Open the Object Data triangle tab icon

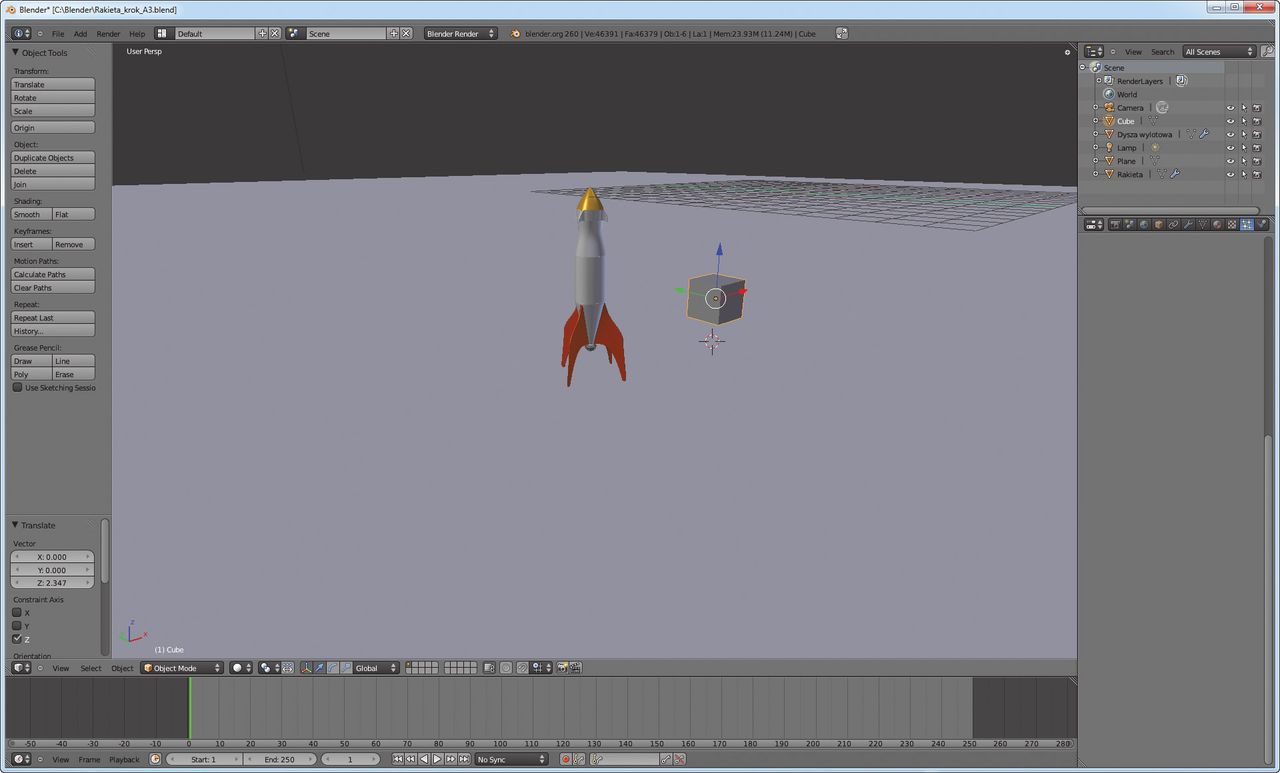click(x=1203, y=224)
